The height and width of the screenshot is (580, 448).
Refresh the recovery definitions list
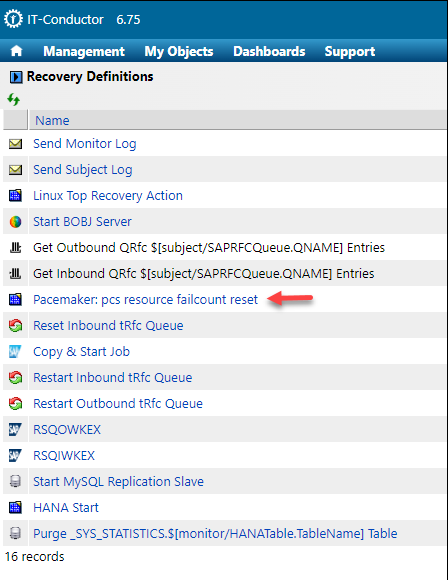[14, 99]
